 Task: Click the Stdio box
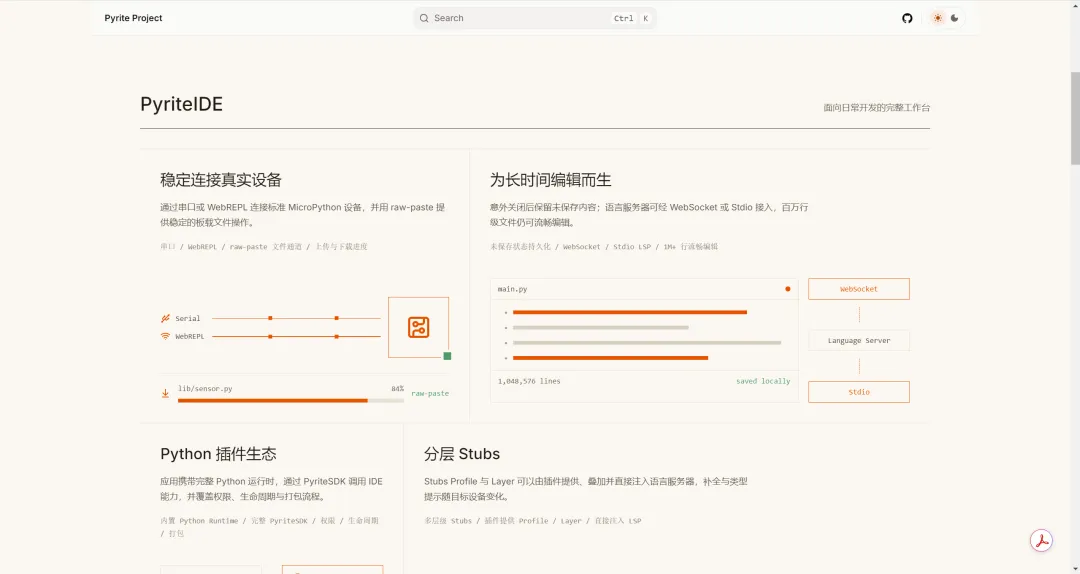click(859, 392)
